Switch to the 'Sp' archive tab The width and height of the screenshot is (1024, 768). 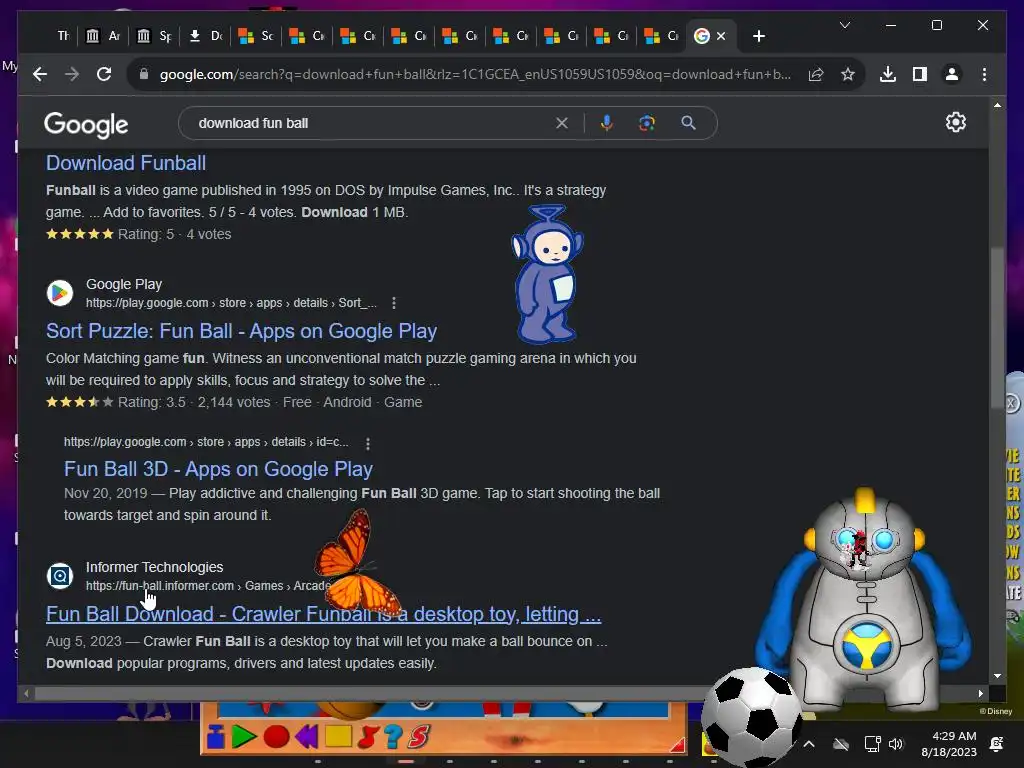155,36
